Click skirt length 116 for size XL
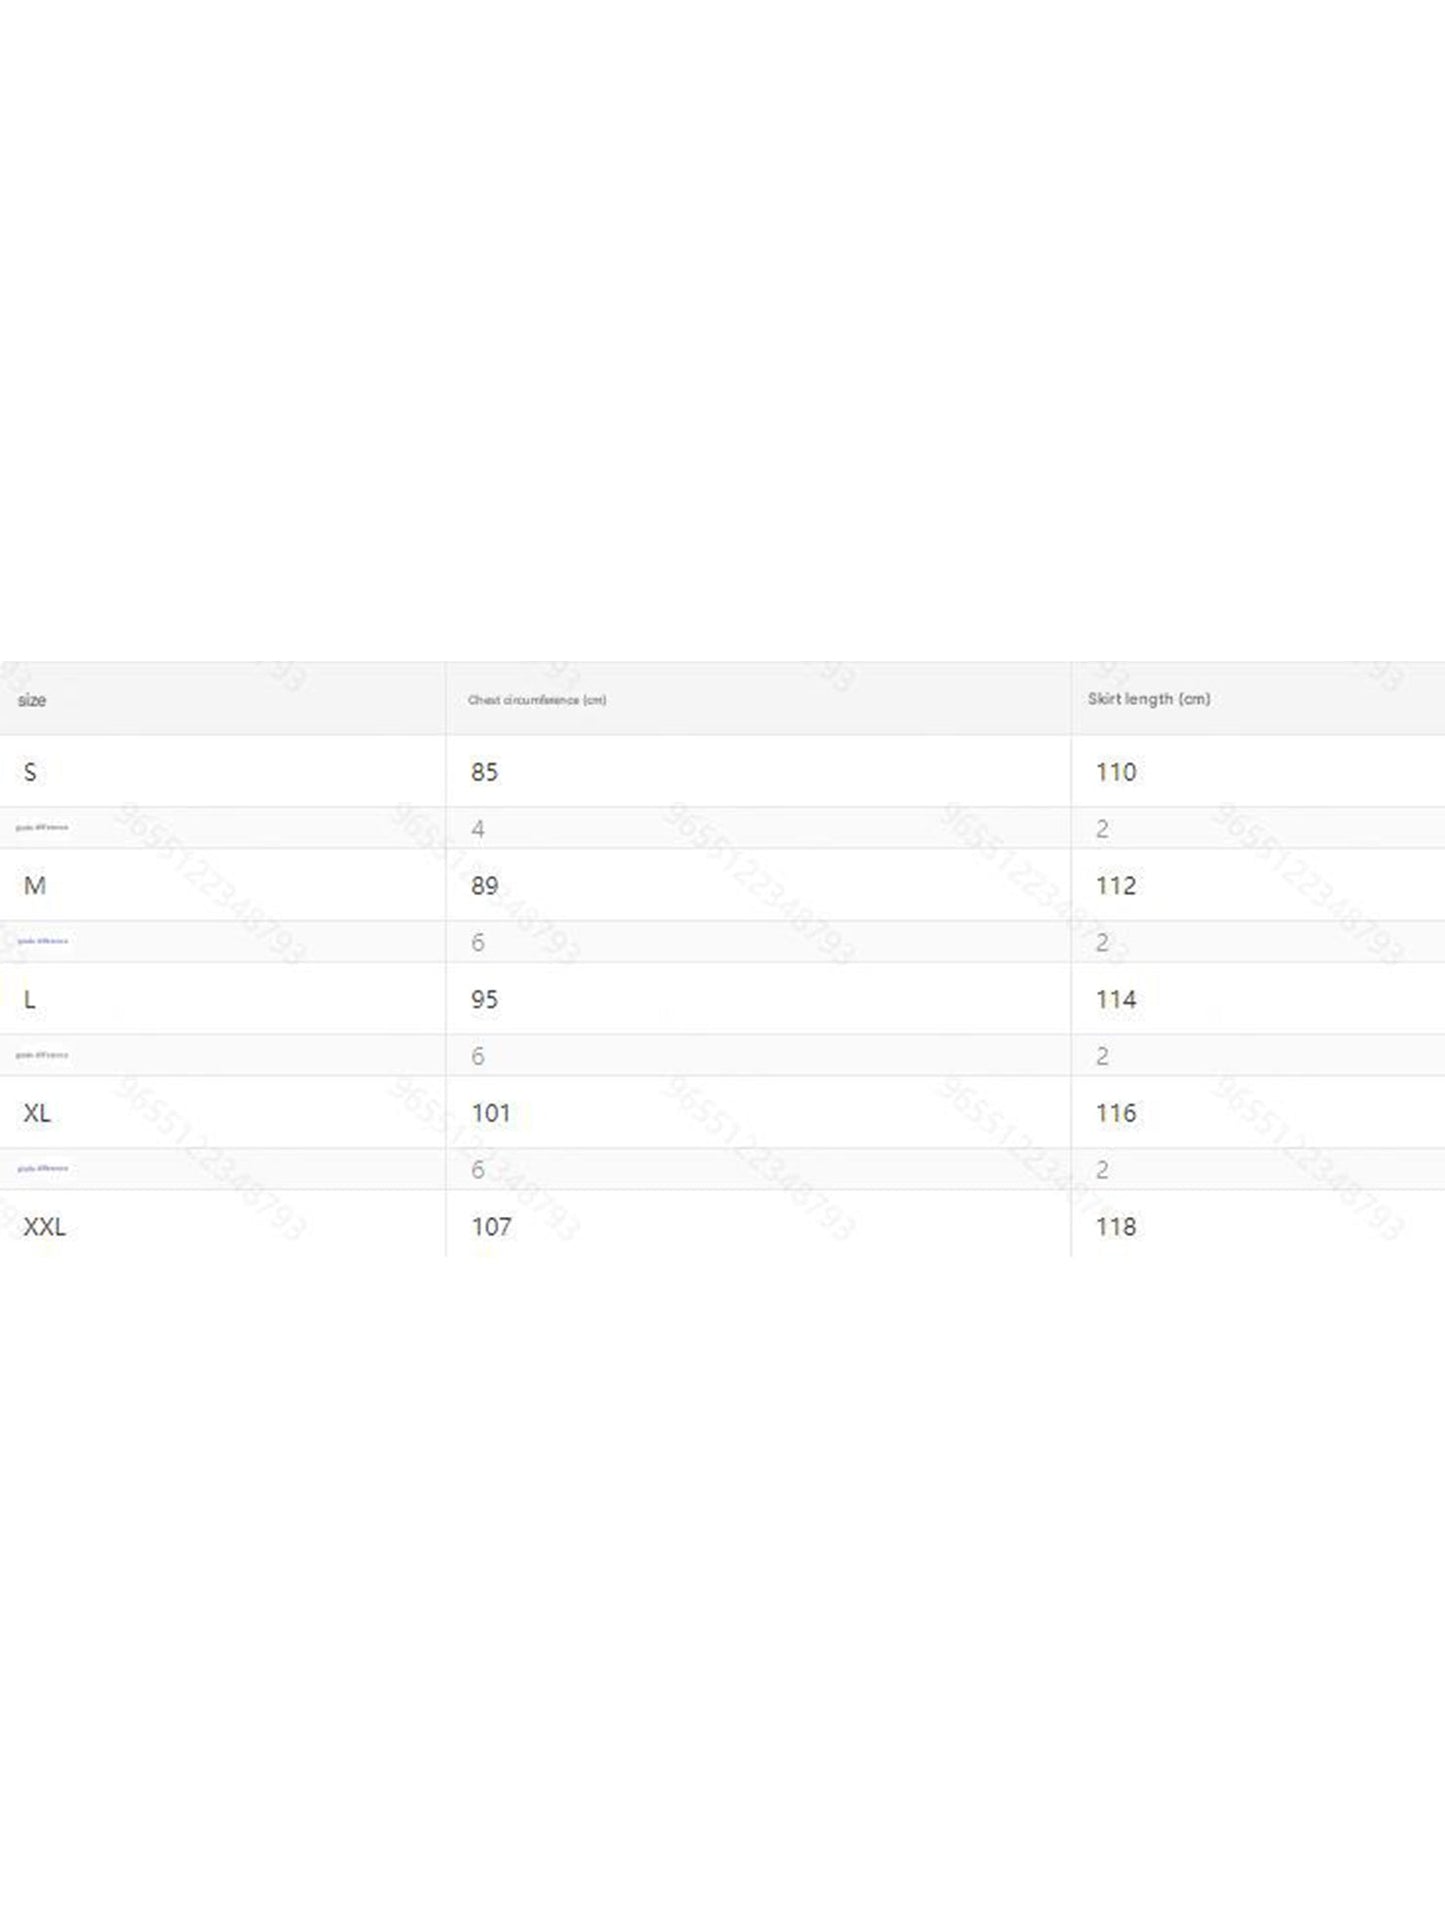Image resolution: width=1445 pixels, height=1917 pixels. [x=1116, y=1113]
